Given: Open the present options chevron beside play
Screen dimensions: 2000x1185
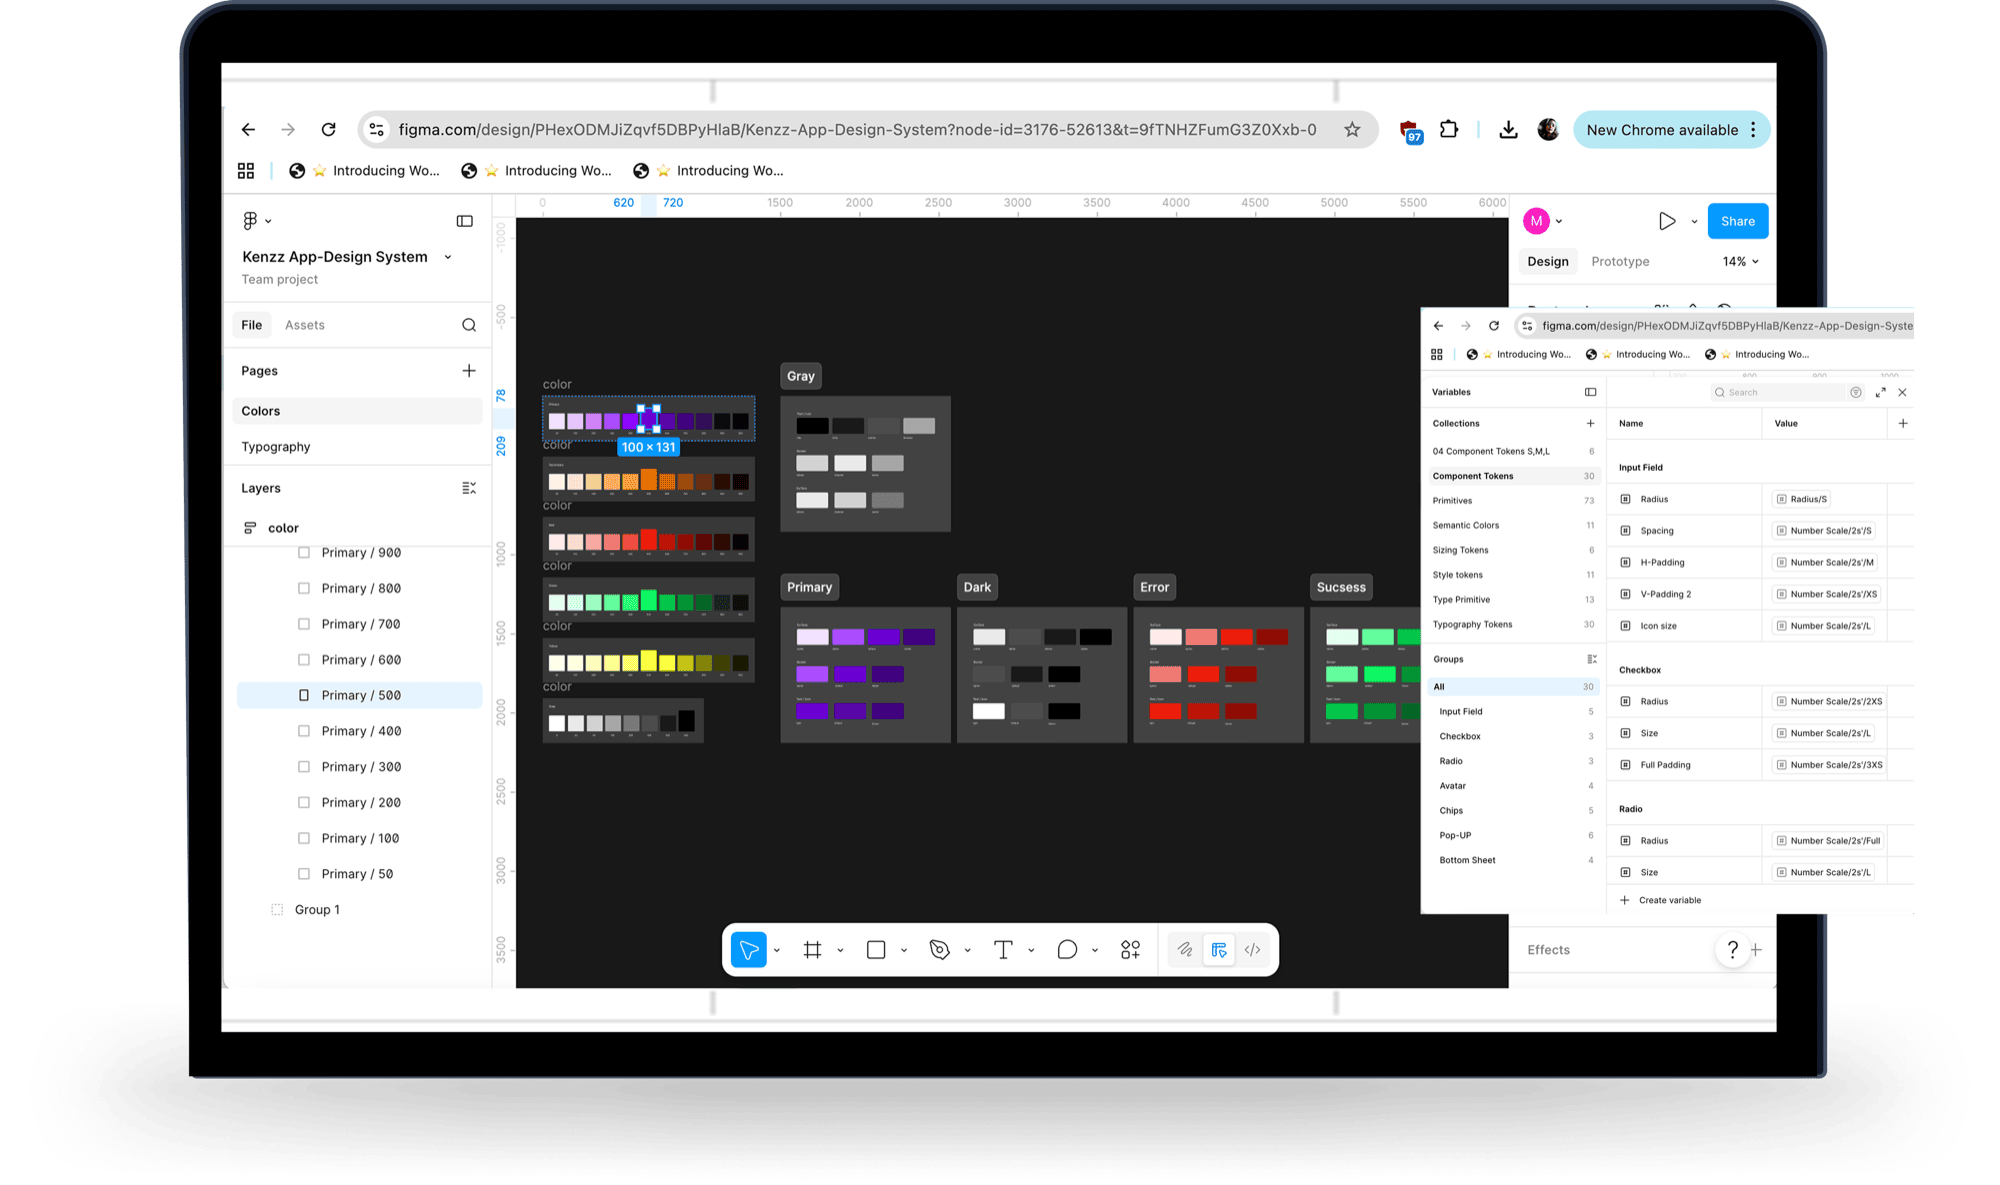Looking at the screenshot, I should [1694, 221].
